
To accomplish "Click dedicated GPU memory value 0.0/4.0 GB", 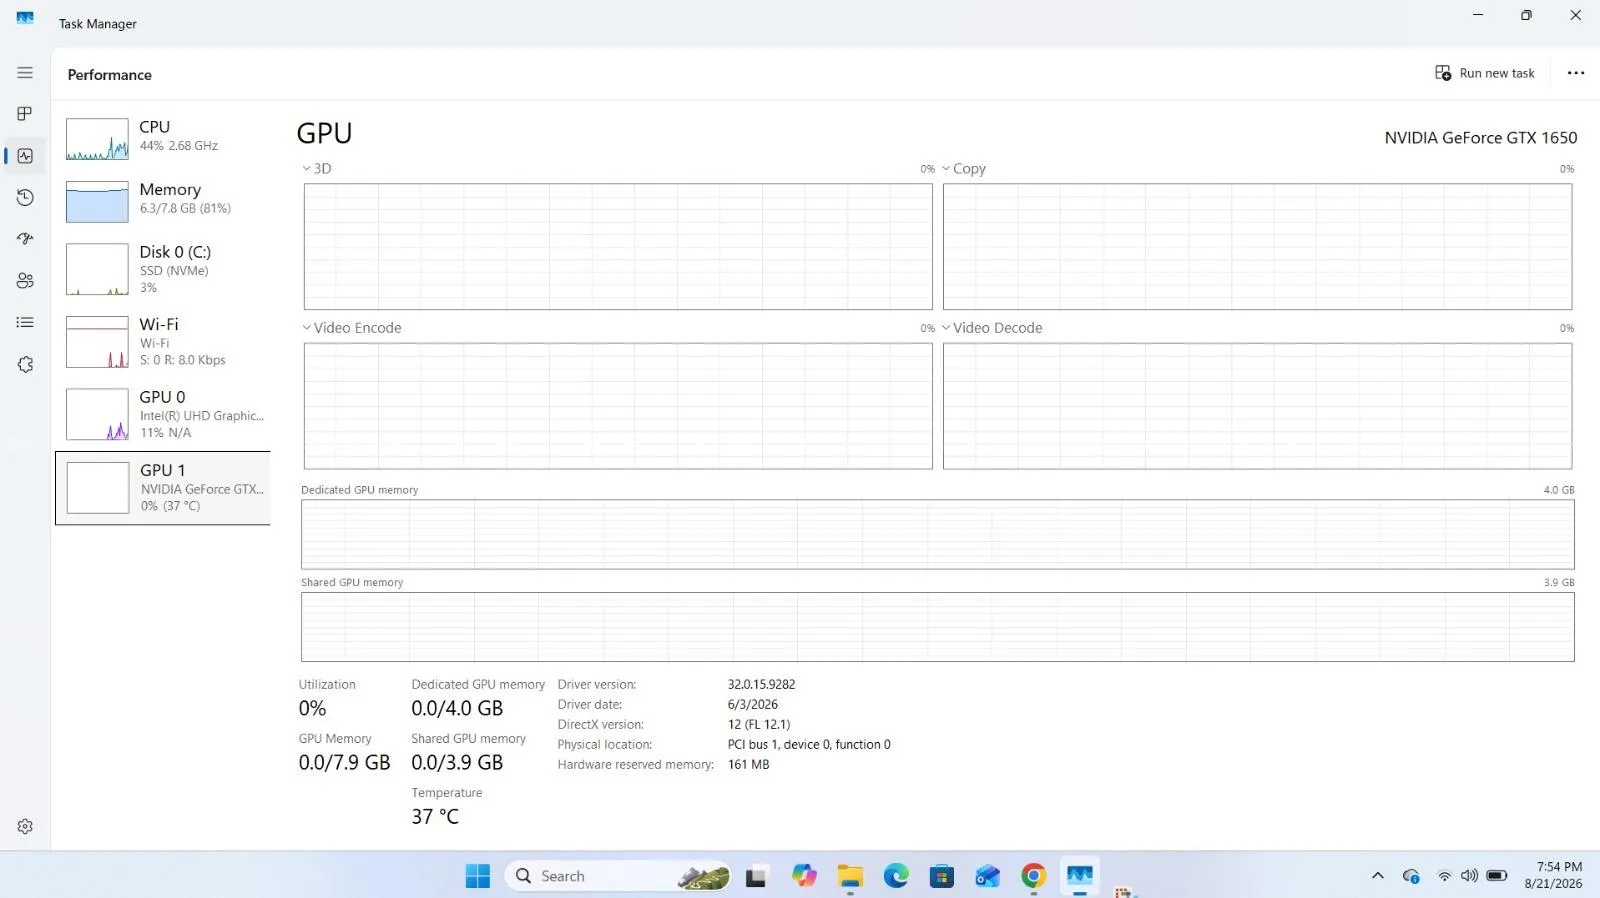I will (x=457, y=708).
